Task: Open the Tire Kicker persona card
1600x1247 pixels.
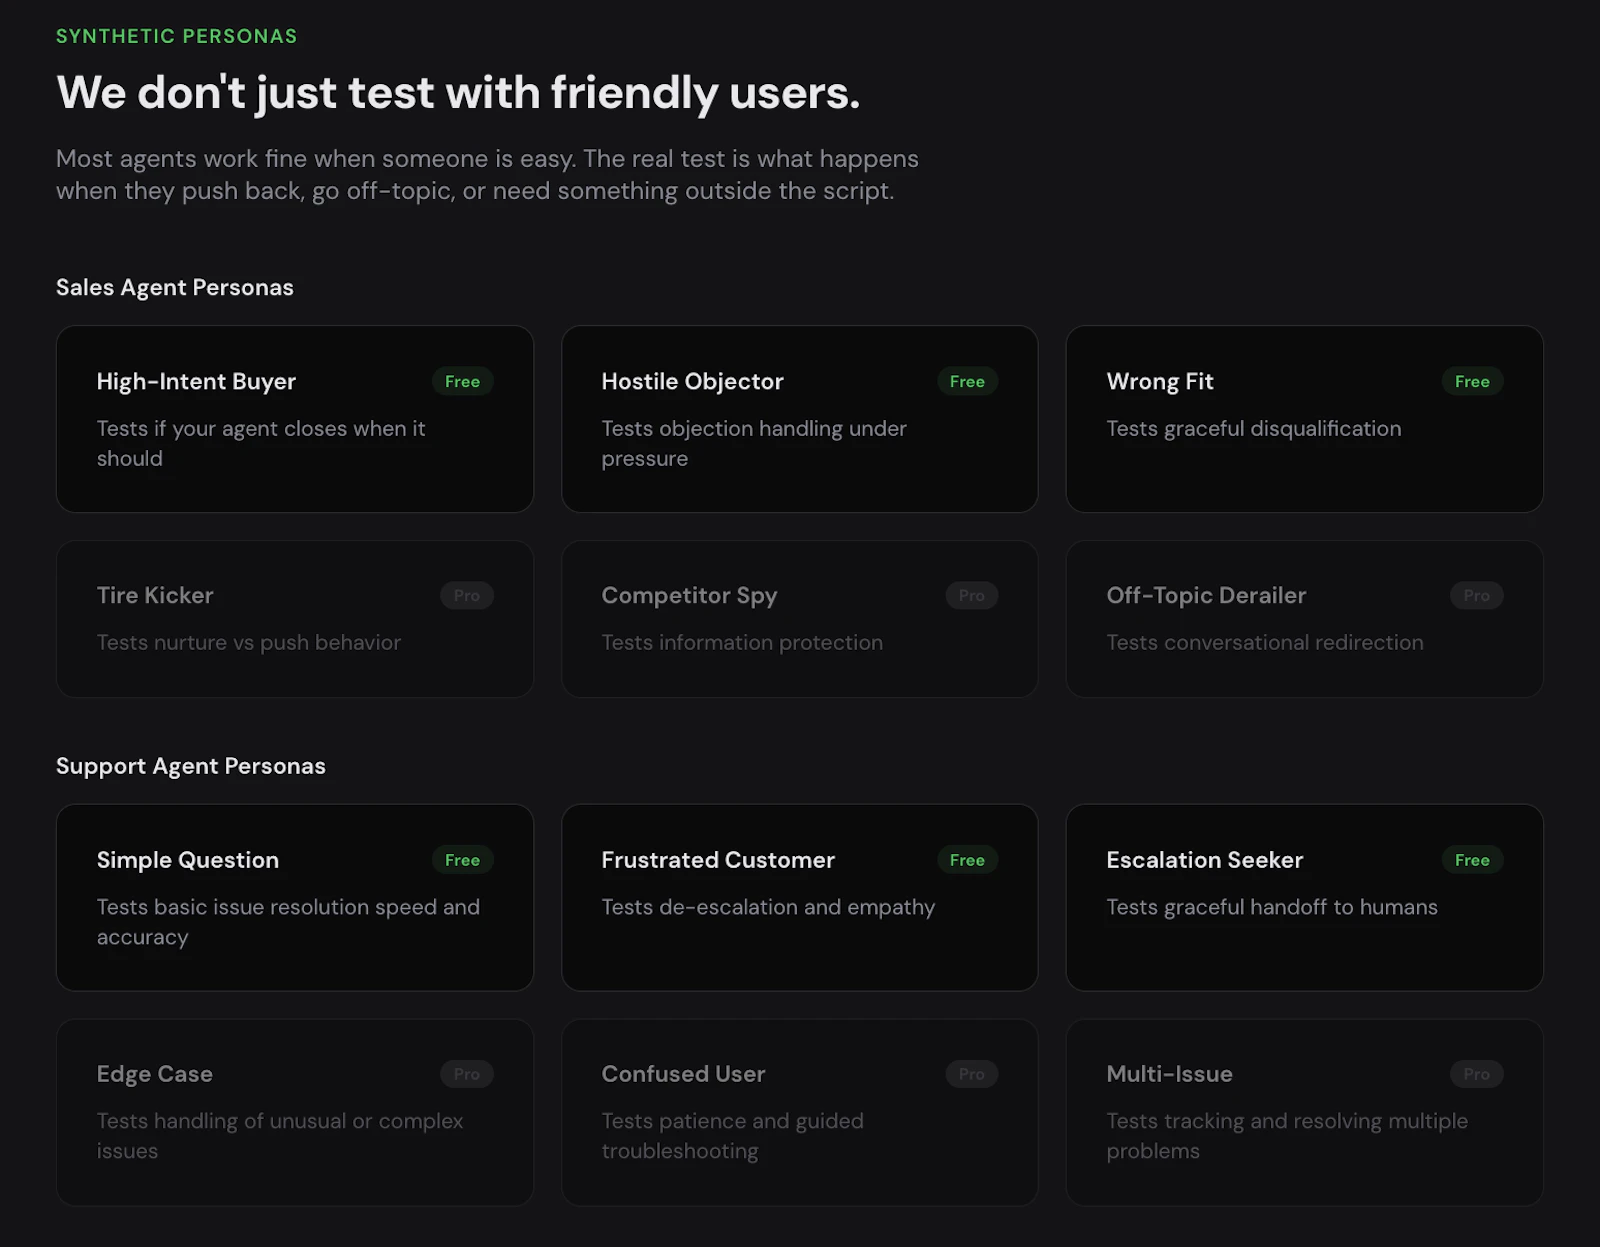Action: [295, 619]
